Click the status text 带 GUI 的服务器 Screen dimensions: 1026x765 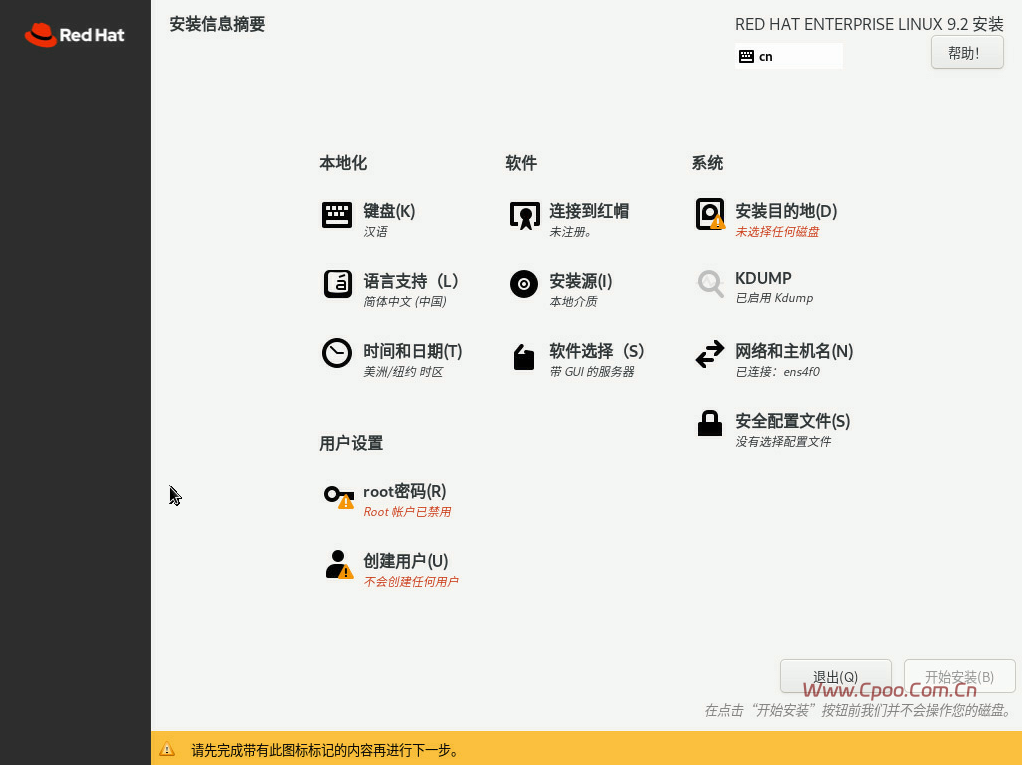pyautogui.click(x=592, y=372)
